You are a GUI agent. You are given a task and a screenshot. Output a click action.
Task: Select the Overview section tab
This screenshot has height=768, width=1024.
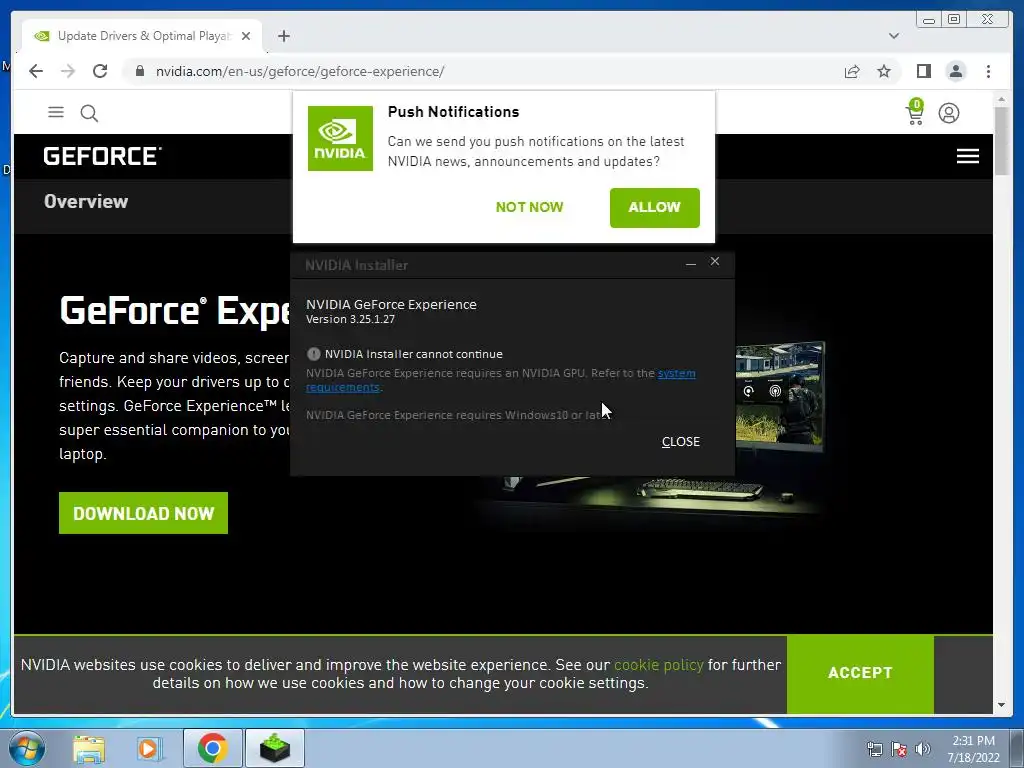click(x=86, y=201)
